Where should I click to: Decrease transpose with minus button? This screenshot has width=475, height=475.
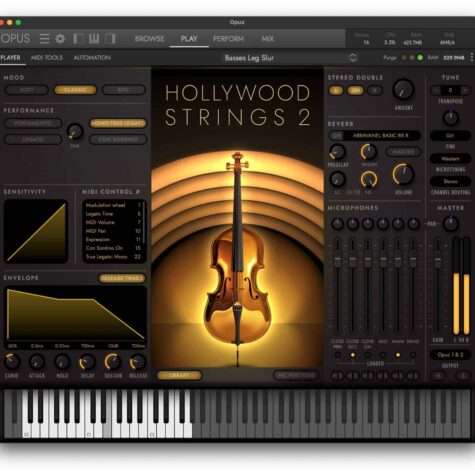pos(436,90)
